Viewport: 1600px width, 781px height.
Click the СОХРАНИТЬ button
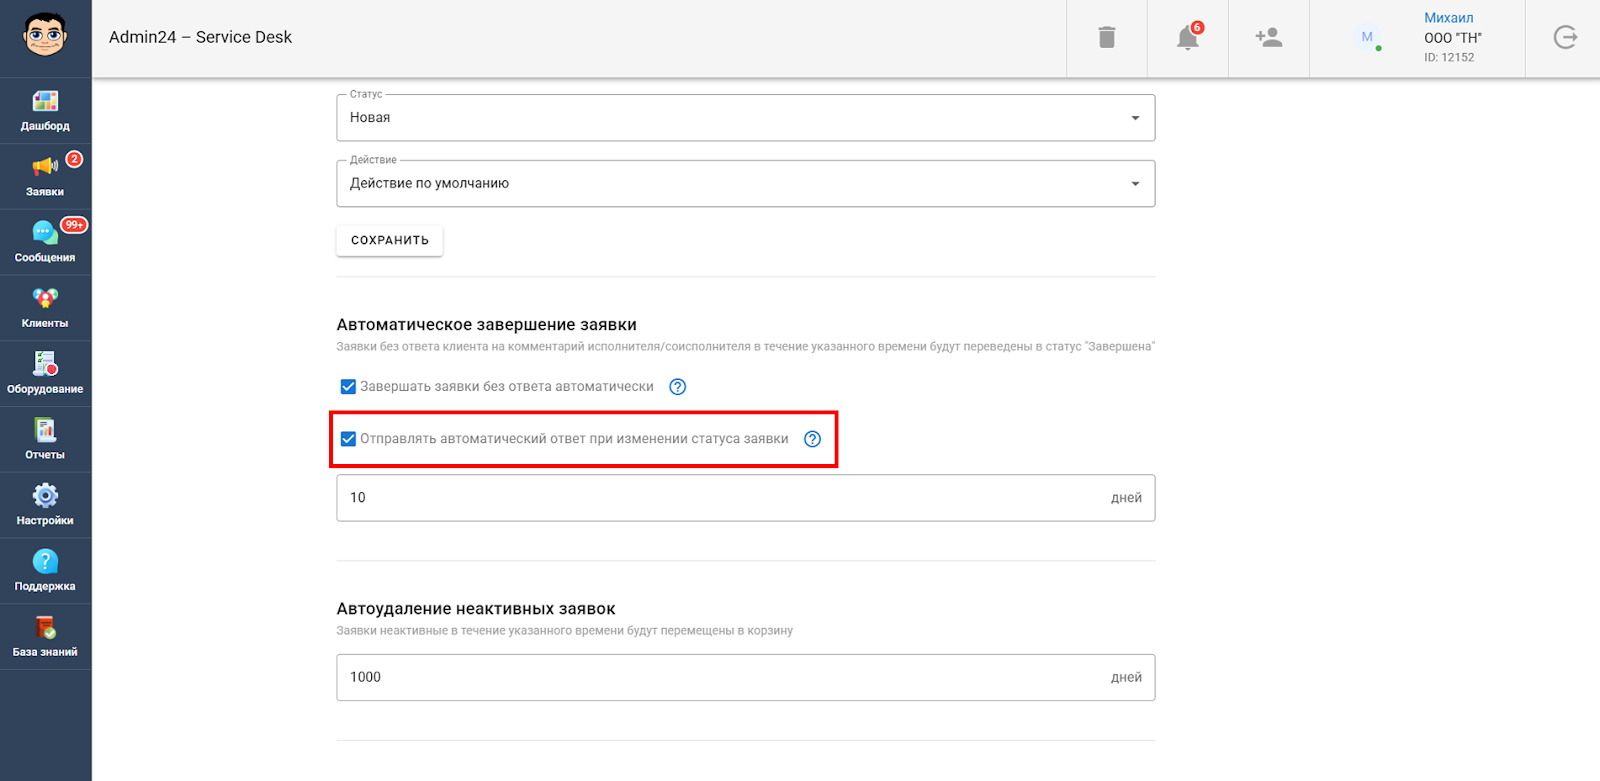pos(390,241)
